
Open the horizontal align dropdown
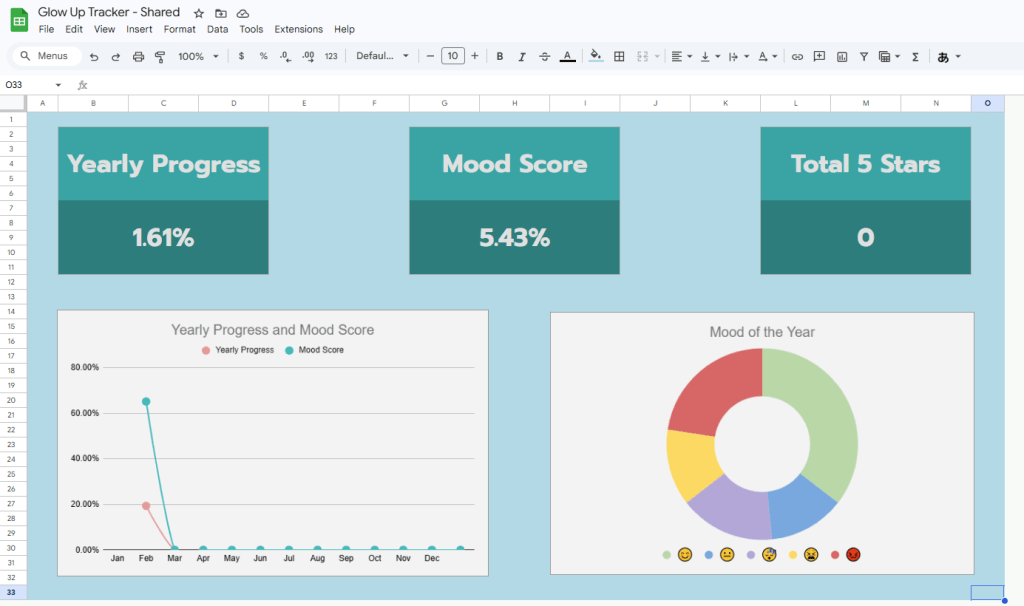pos(682,57)
